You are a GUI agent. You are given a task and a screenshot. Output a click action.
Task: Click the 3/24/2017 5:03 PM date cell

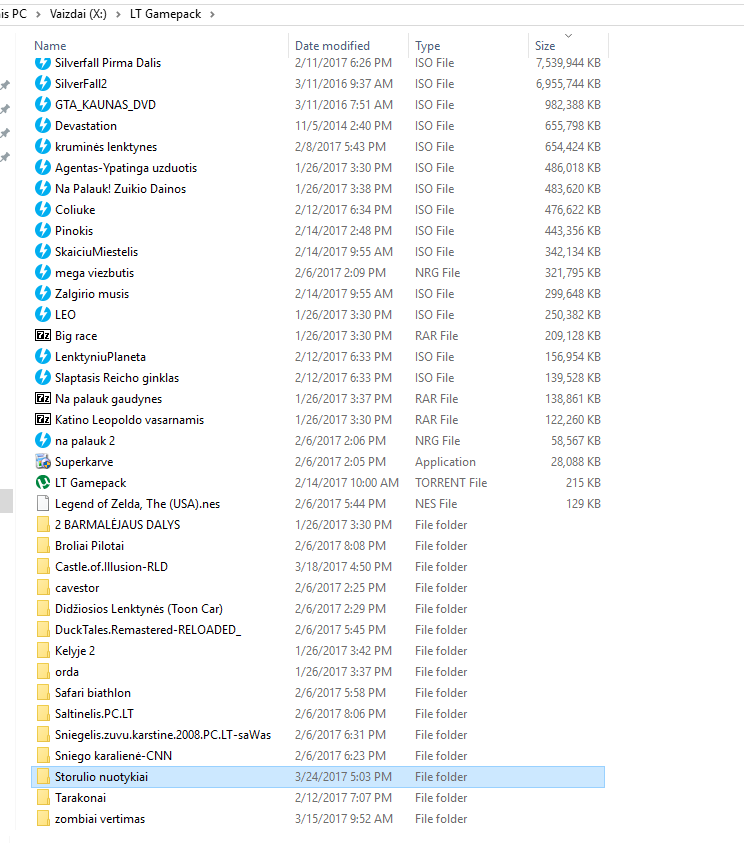tap(343, 776)
